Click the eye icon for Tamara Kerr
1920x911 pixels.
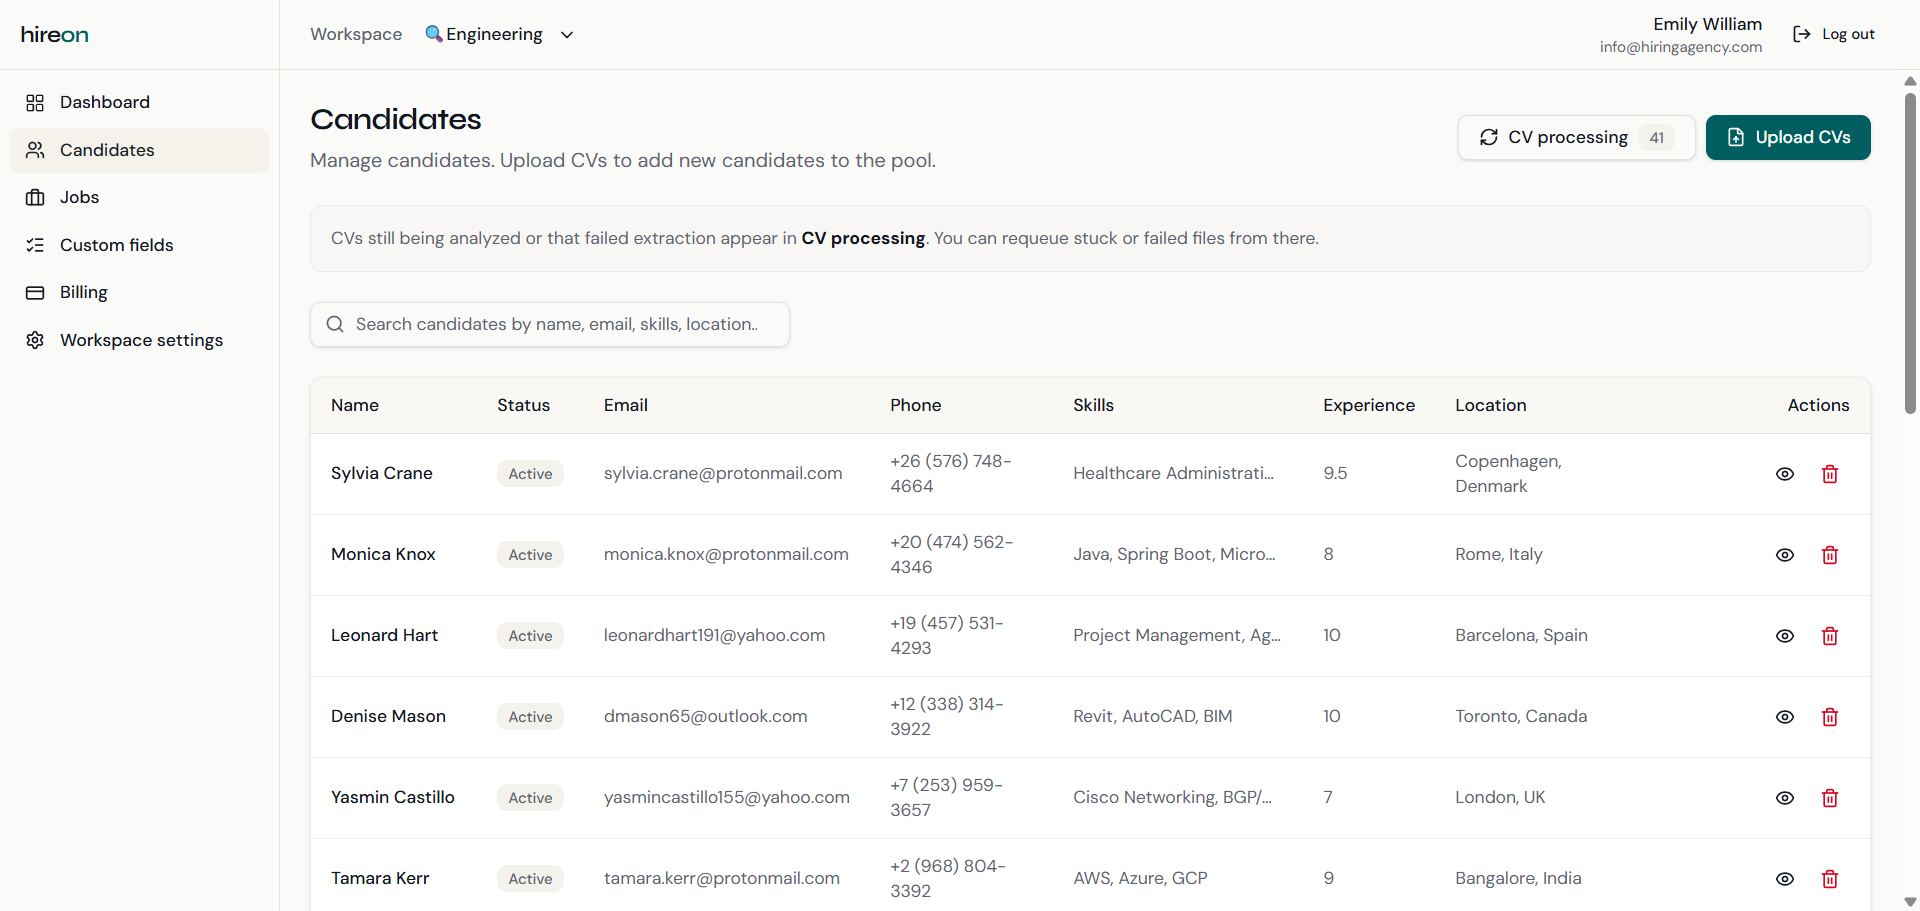[1785, 879]
